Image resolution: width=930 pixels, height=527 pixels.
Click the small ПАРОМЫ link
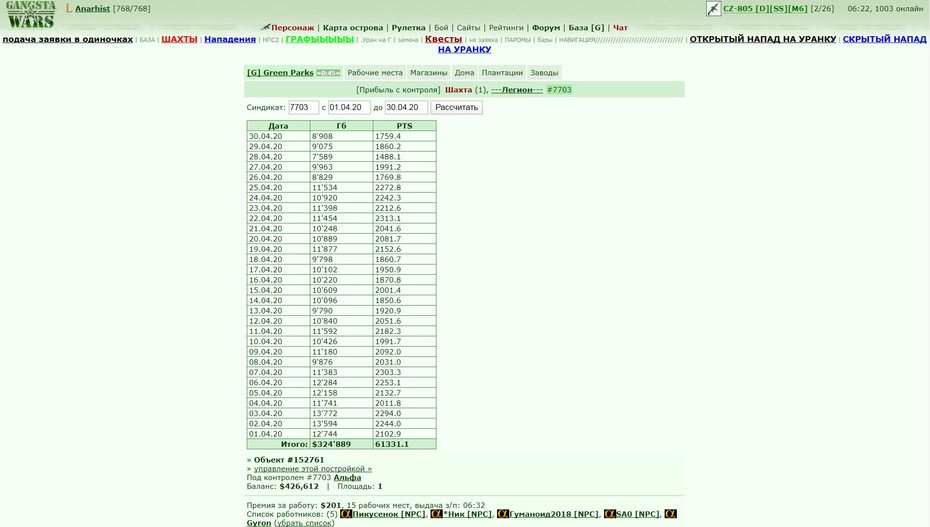[518, 40]
